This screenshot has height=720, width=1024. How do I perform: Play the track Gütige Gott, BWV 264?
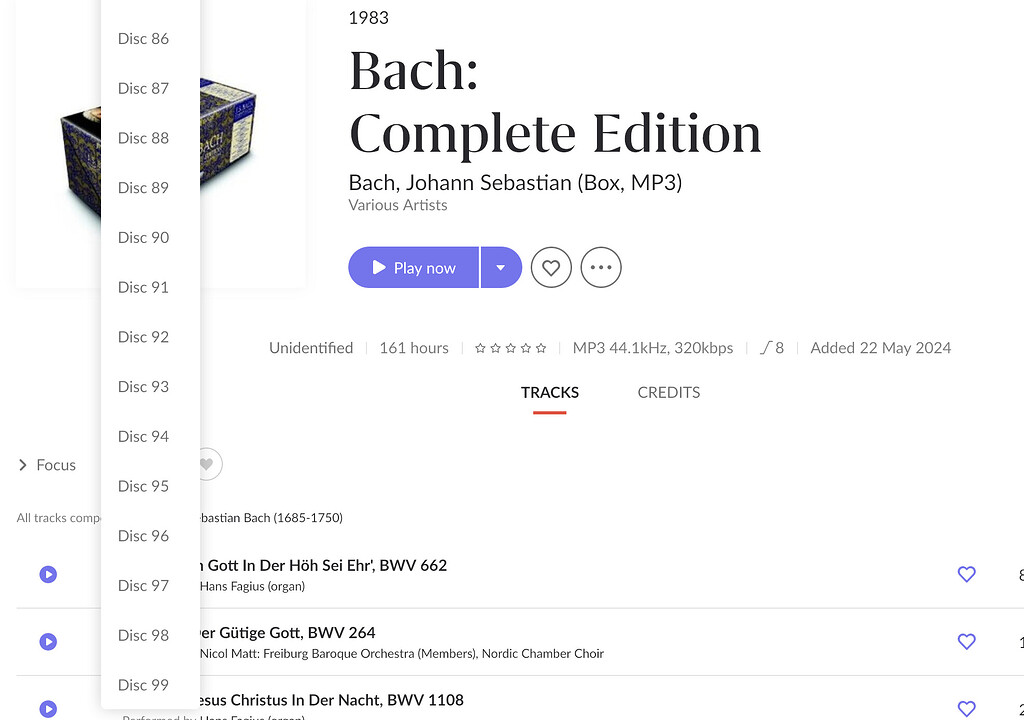pyautogui.click(x=48, y=641)
